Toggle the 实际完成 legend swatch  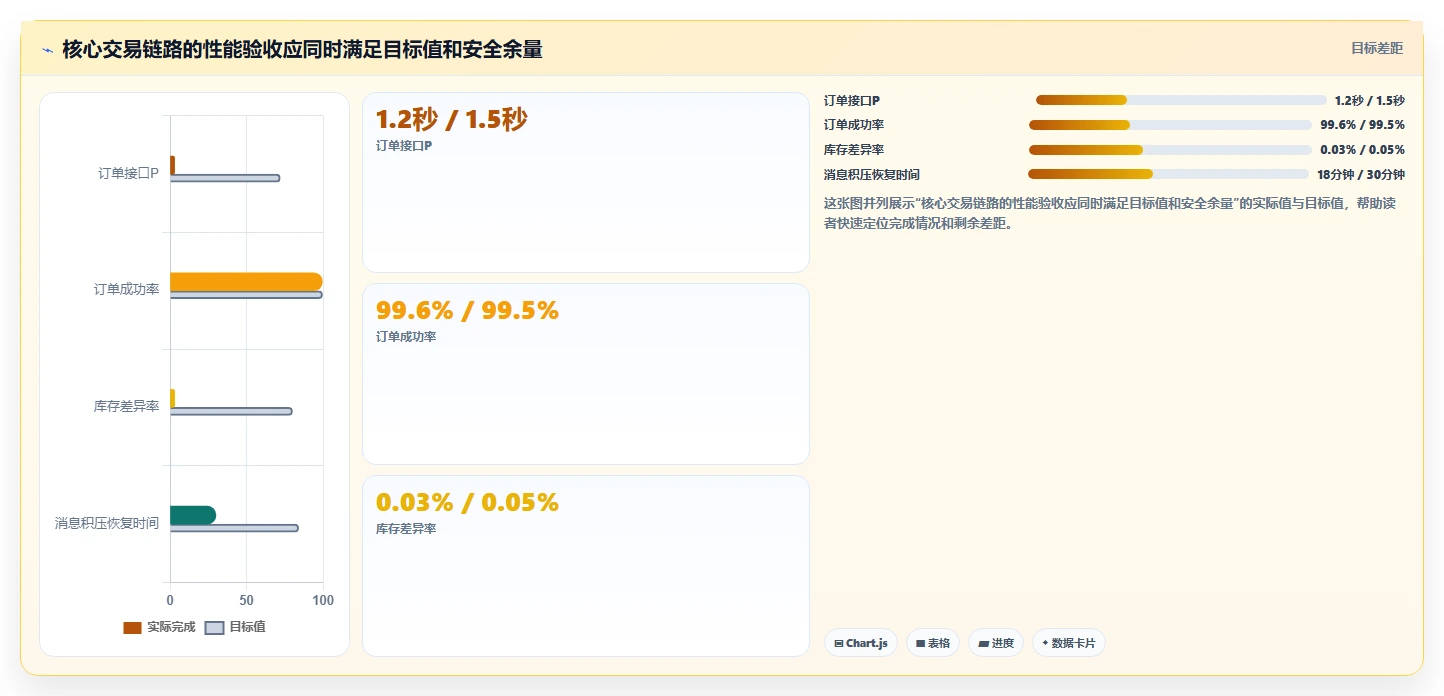[132, 628]
